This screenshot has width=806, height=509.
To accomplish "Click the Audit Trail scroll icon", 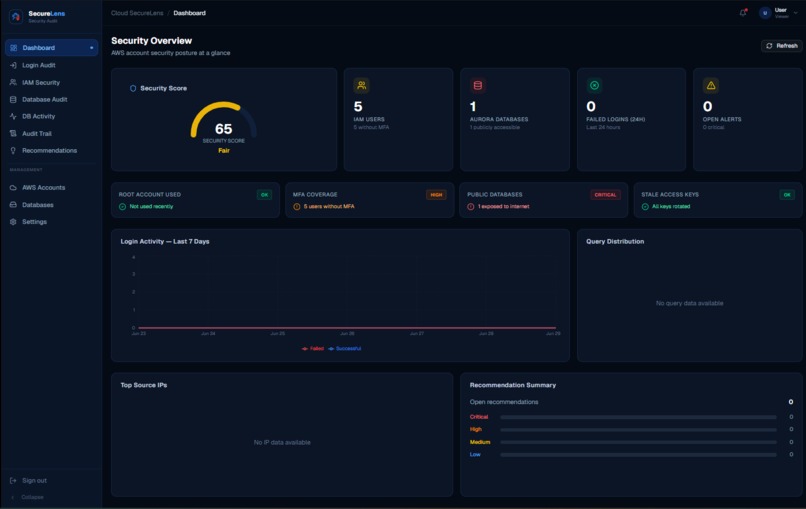I will [13, 133].
